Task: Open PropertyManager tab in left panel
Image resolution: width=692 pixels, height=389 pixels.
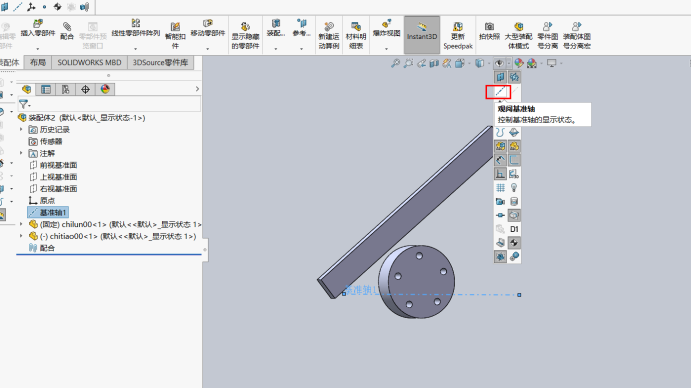Action: [46, 90]
